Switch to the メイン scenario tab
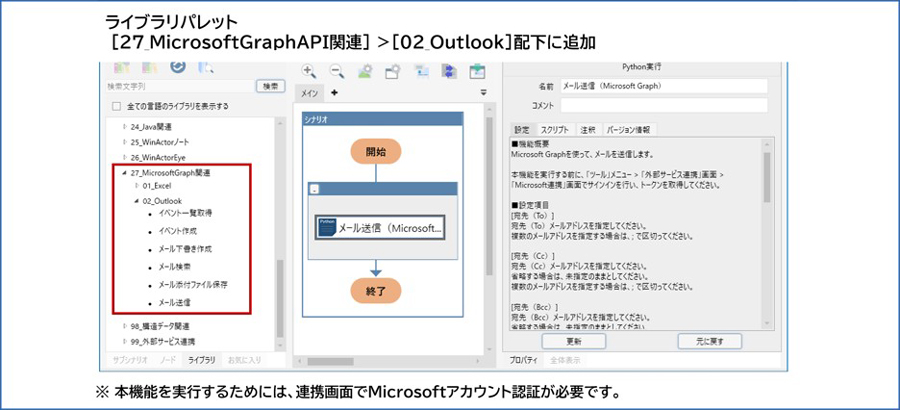 309,93
